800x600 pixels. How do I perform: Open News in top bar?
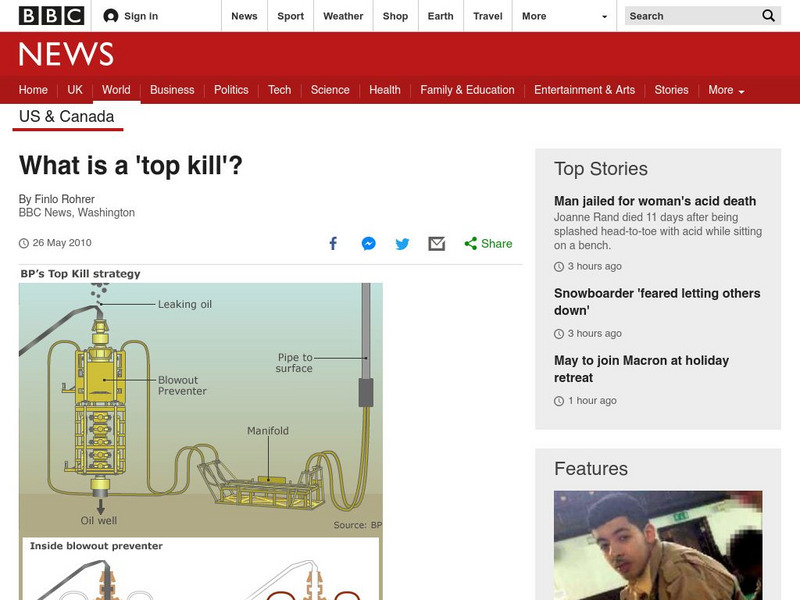(244, 16)
